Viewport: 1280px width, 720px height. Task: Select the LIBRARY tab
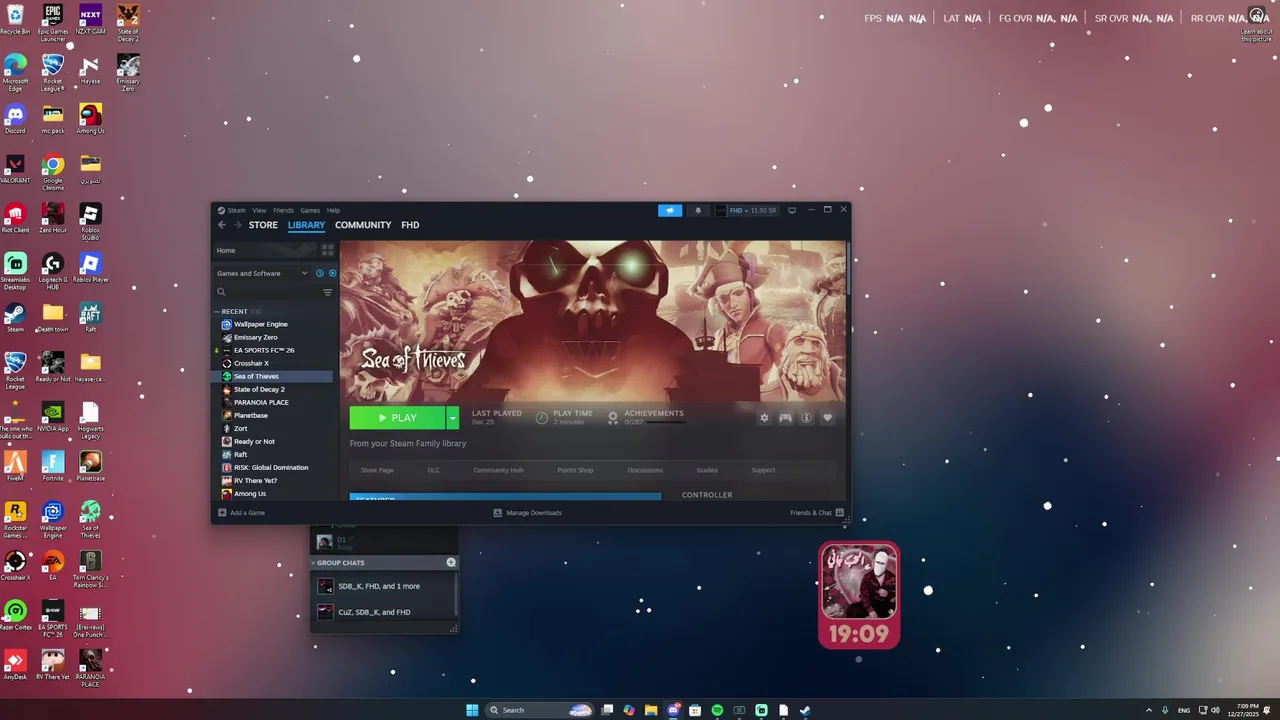point(306,225)
